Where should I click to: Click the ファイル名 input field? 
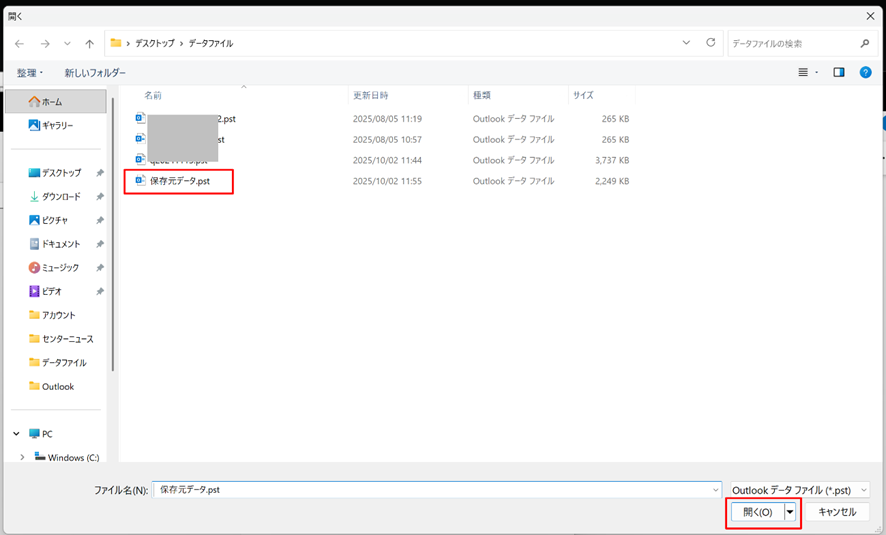click(435, 490)
